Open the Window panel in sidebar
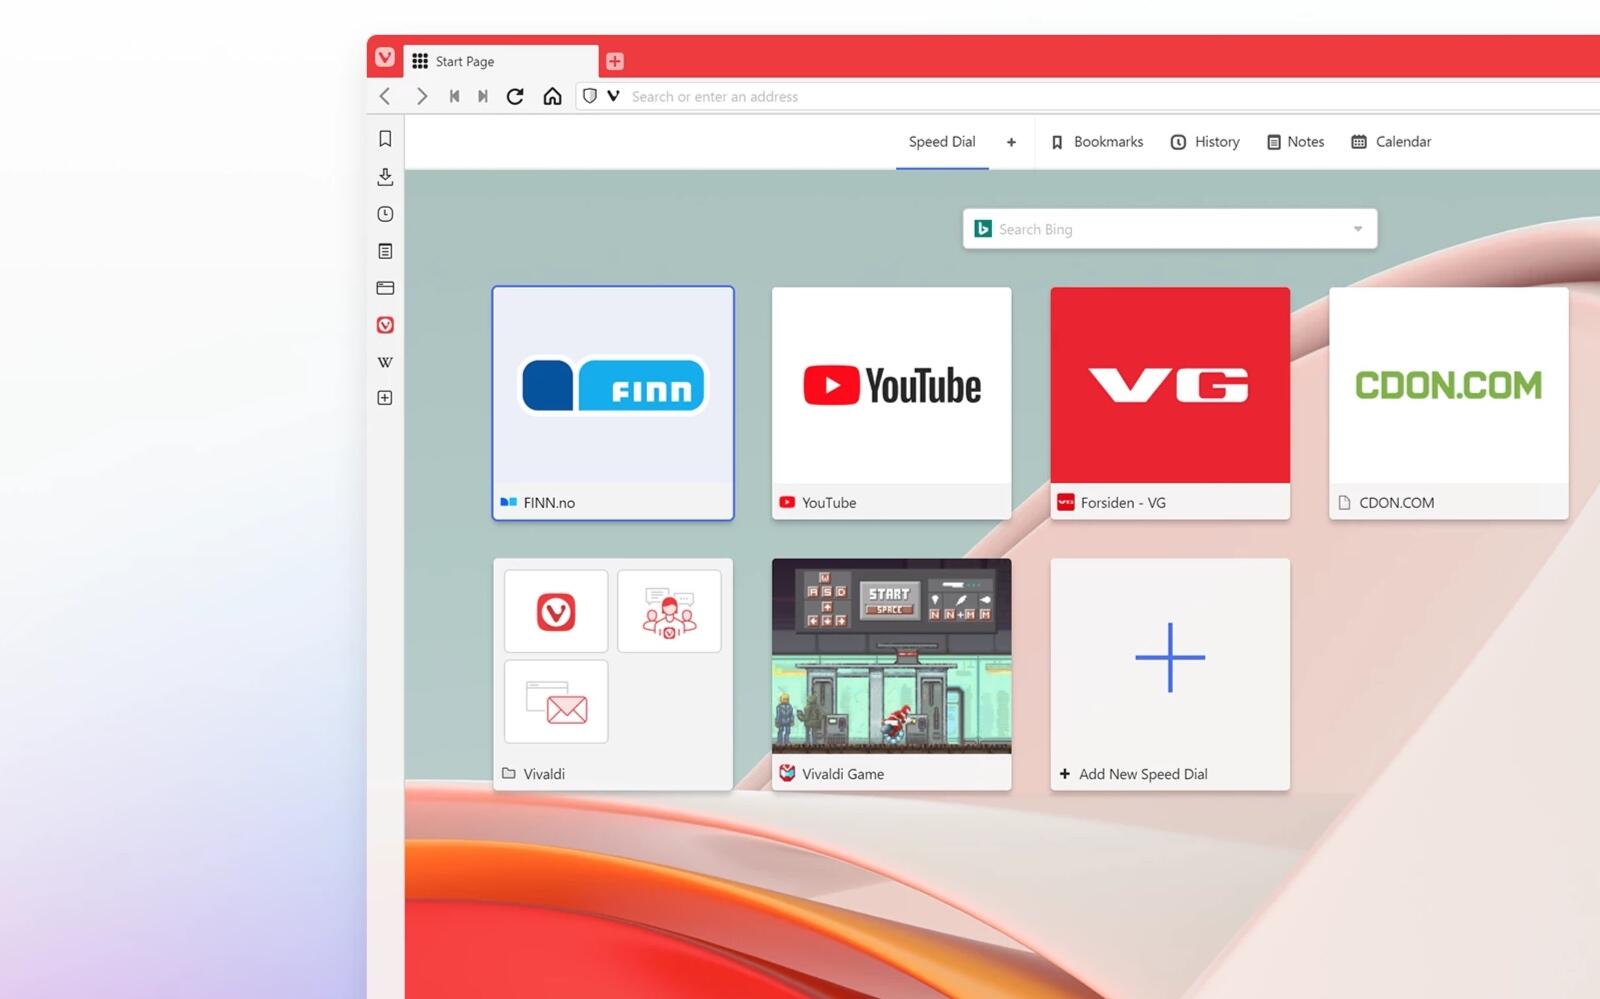Screen dimensions: 1600x999 [x=385, y=288]
